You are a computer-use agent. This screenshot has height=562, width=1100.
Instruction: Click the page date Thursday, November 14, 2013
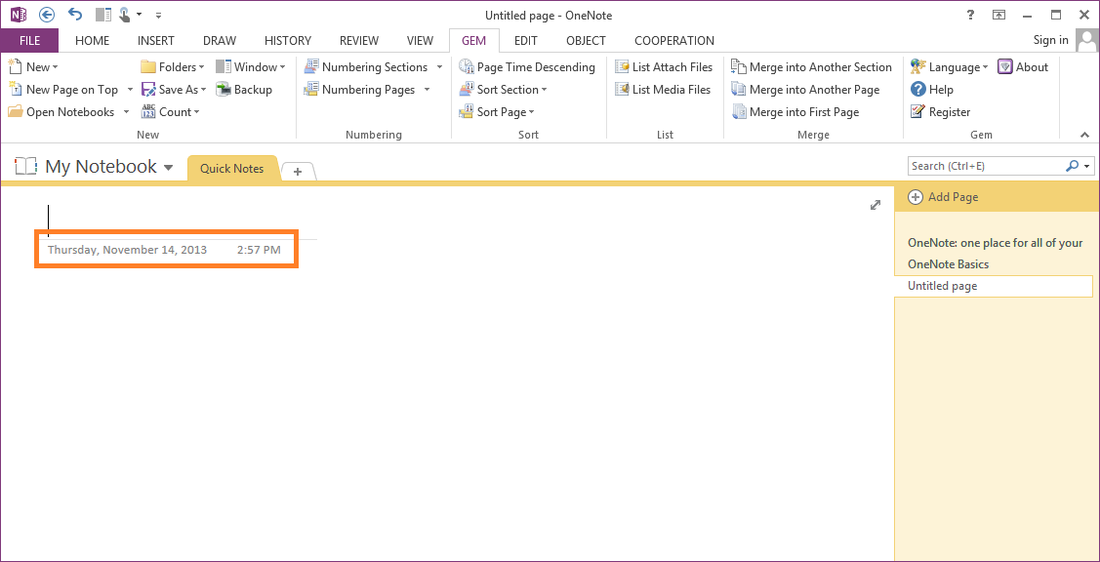click(127, 249)
